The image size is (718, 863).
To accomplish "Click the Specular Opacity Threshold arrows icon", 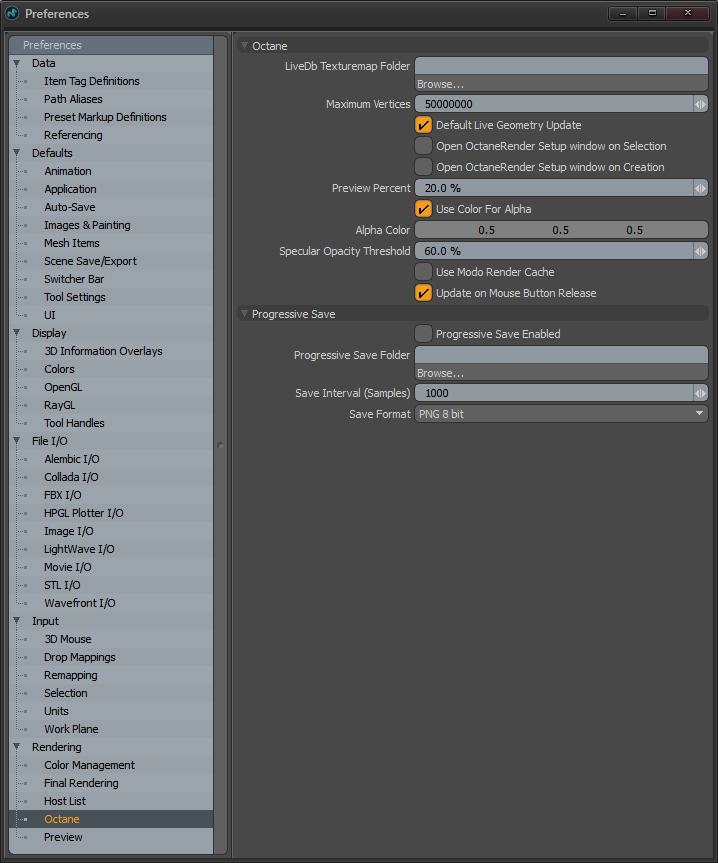I will (700, 251).
